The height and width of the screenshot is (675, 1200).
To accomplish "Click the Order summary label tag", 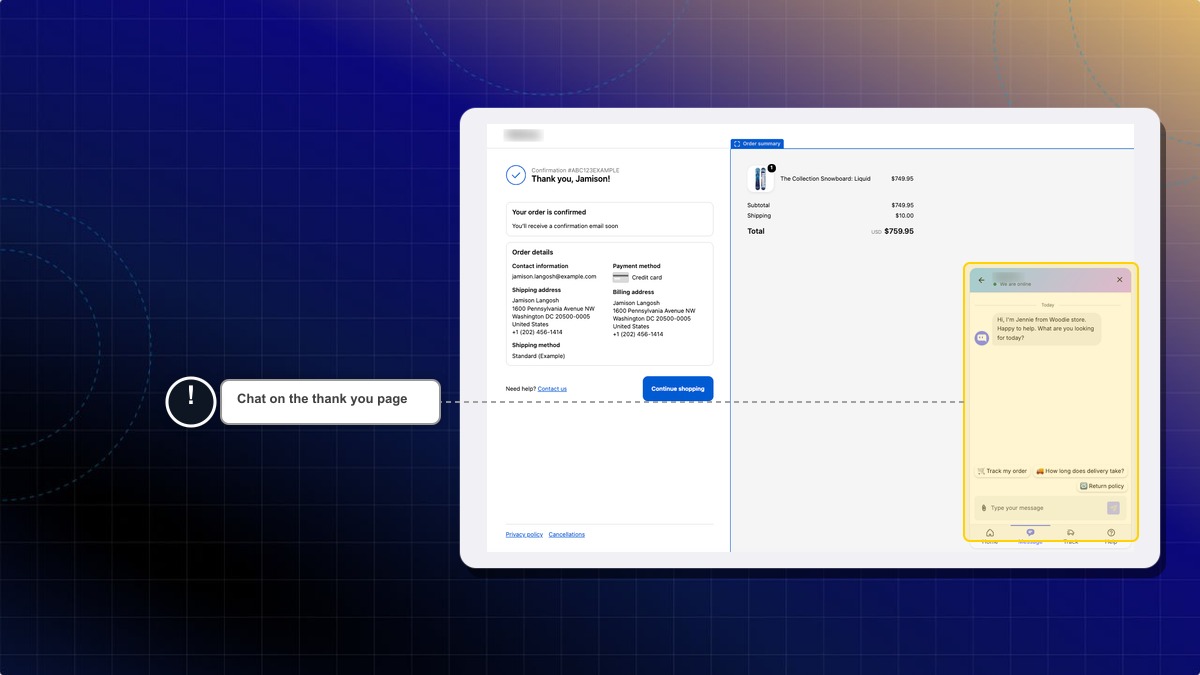I will tap(757, 144).
